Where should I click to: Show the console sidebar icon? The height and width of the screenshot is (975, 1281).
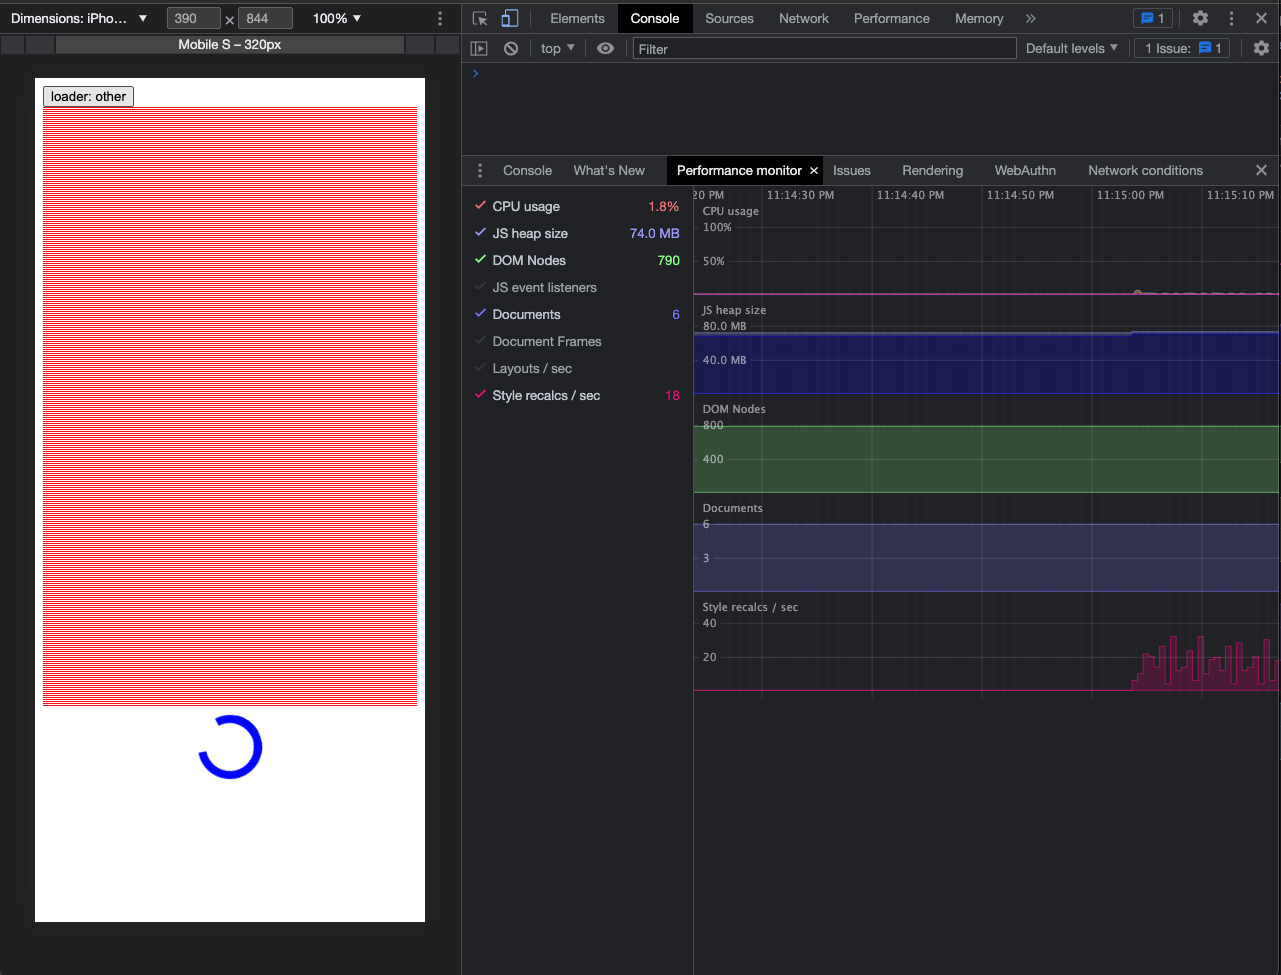click(x=479, y=48)
